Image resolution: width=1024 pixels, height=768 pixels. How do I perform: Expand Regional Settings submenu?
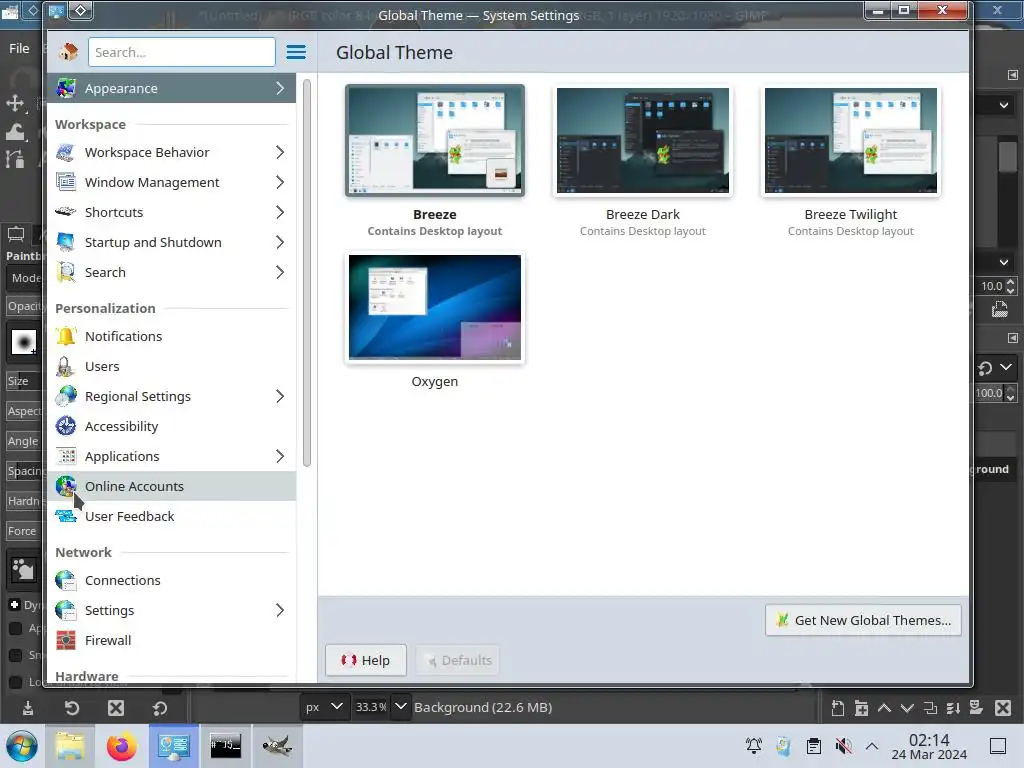coord(280,396)
